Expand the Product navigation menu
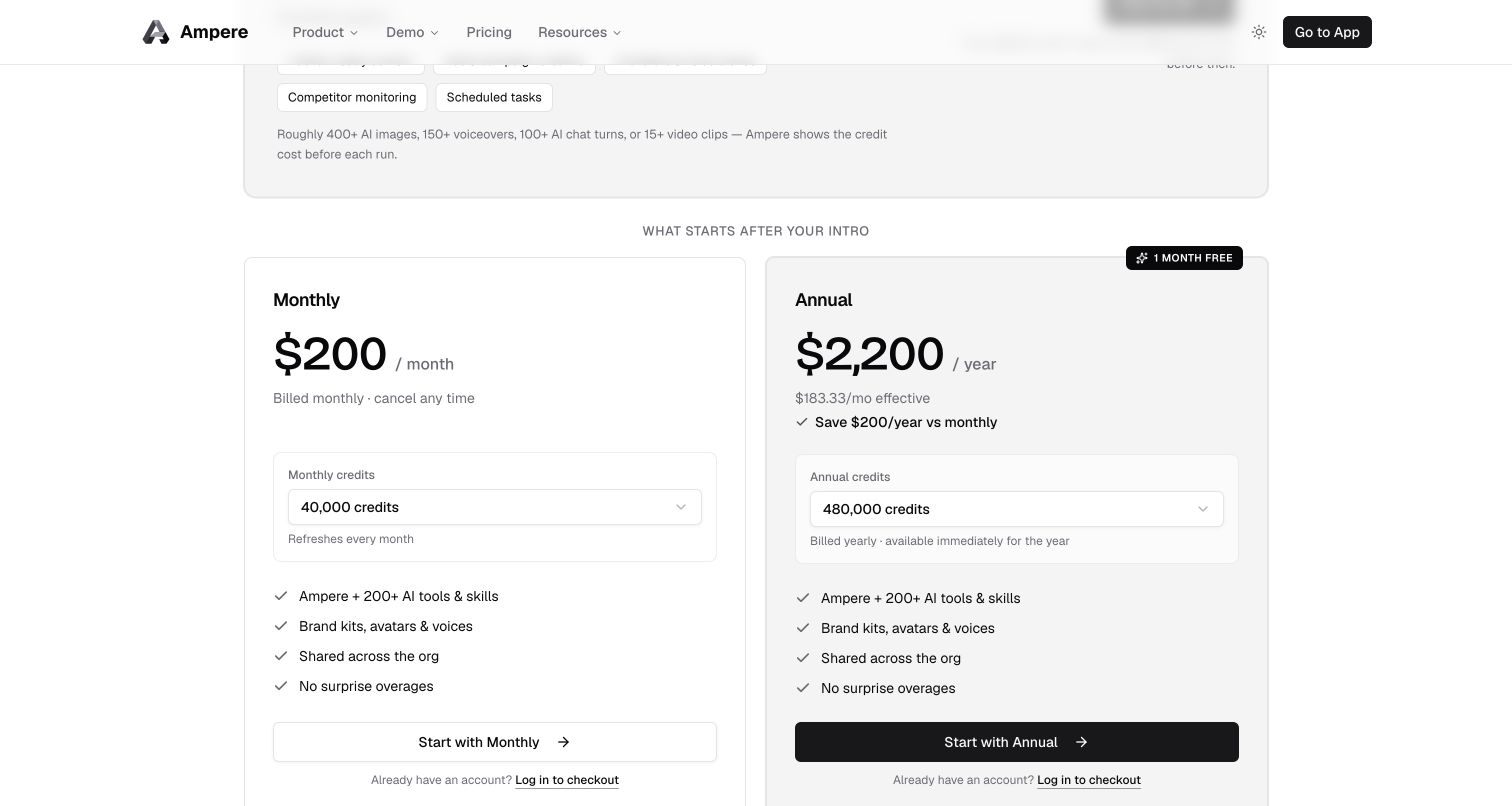This screenshot has width=1512, height=806. (325, 32)
